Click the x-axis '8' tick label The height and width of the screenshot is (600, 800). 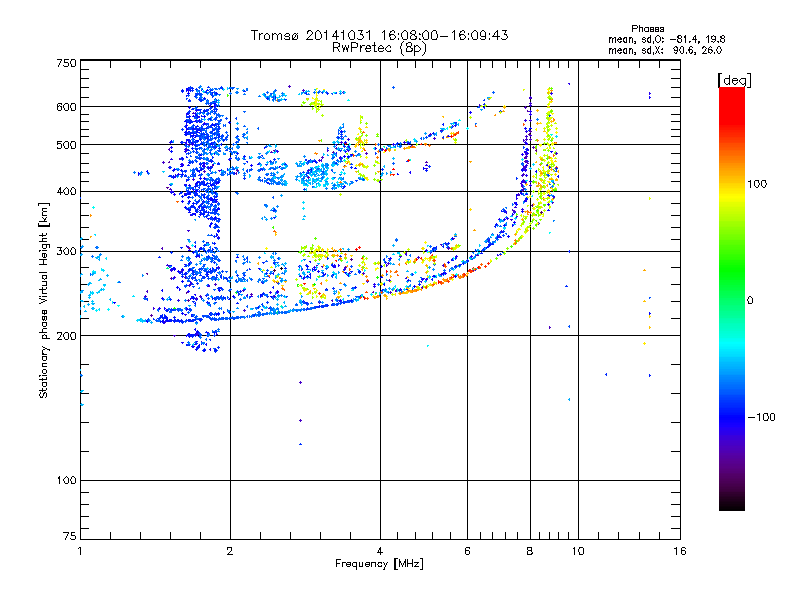[530, 551]
